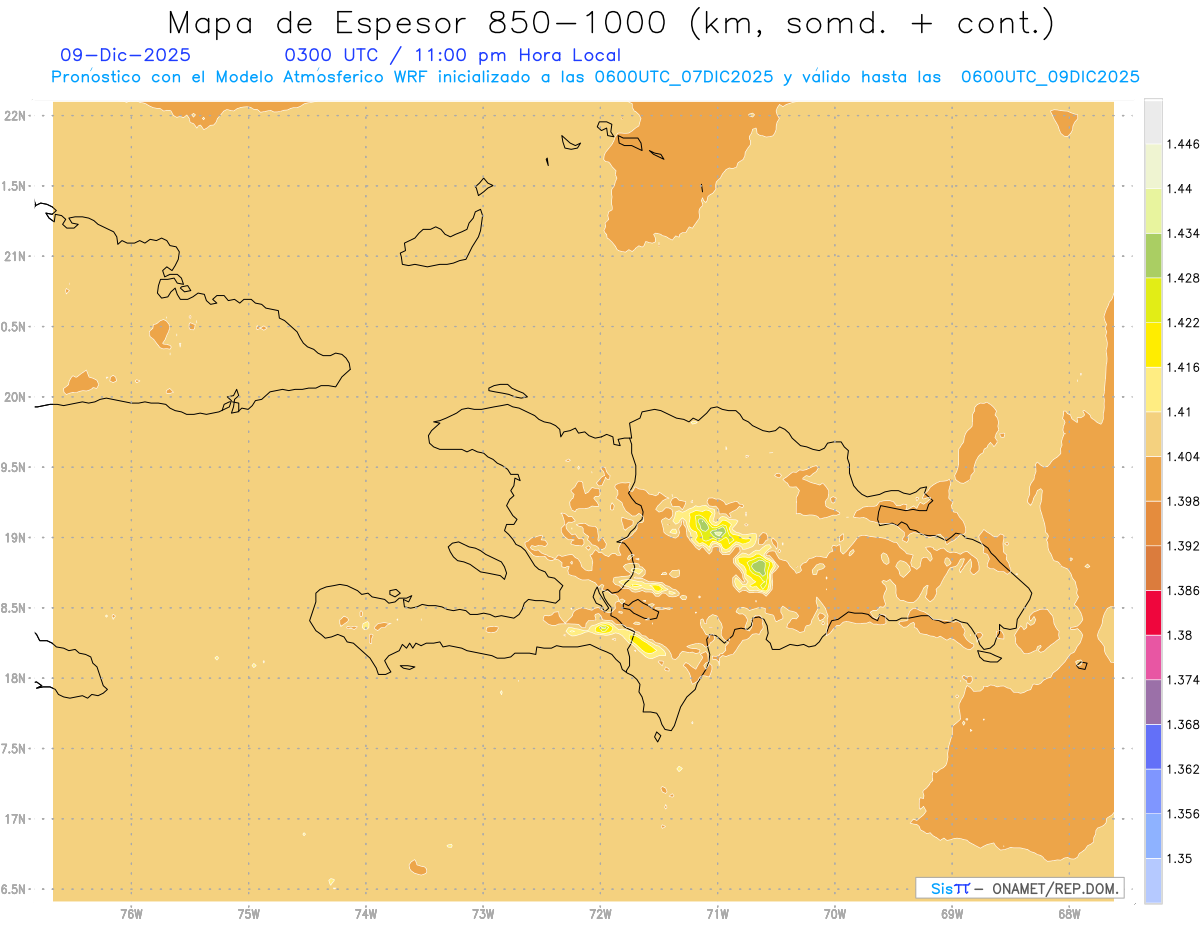Click the latitude label '8.5N'
Viewport: 1200px width, 927px height.
14,608
